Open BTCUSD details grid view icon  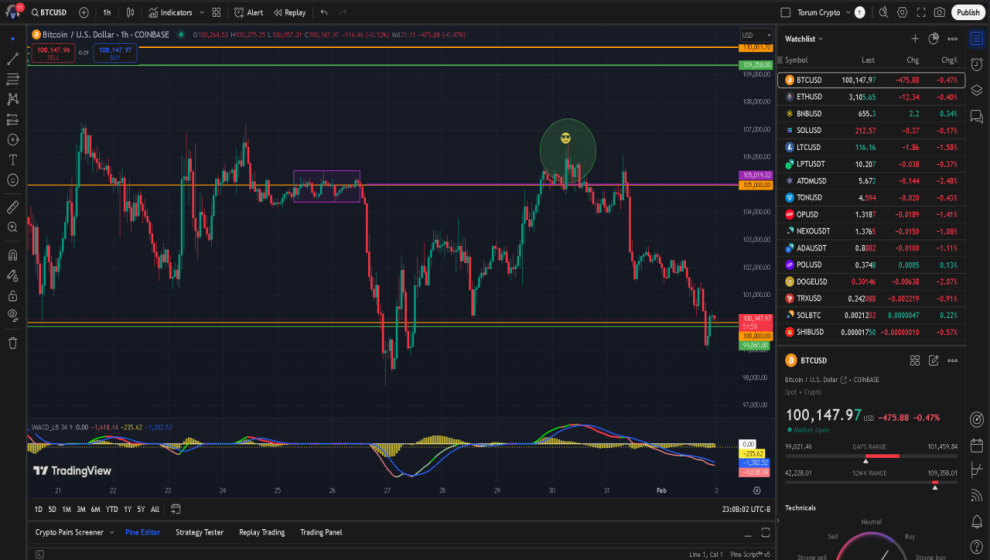tap(915, 360)
